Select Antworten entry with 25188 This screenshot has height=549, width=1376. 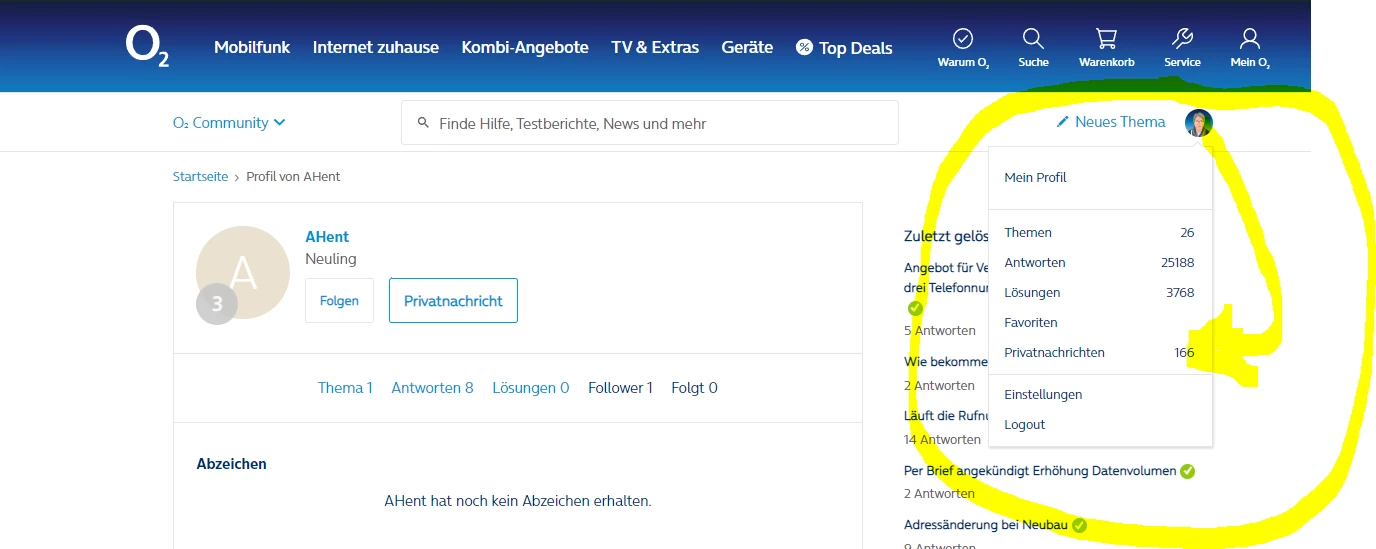(x=1100, y=262)
